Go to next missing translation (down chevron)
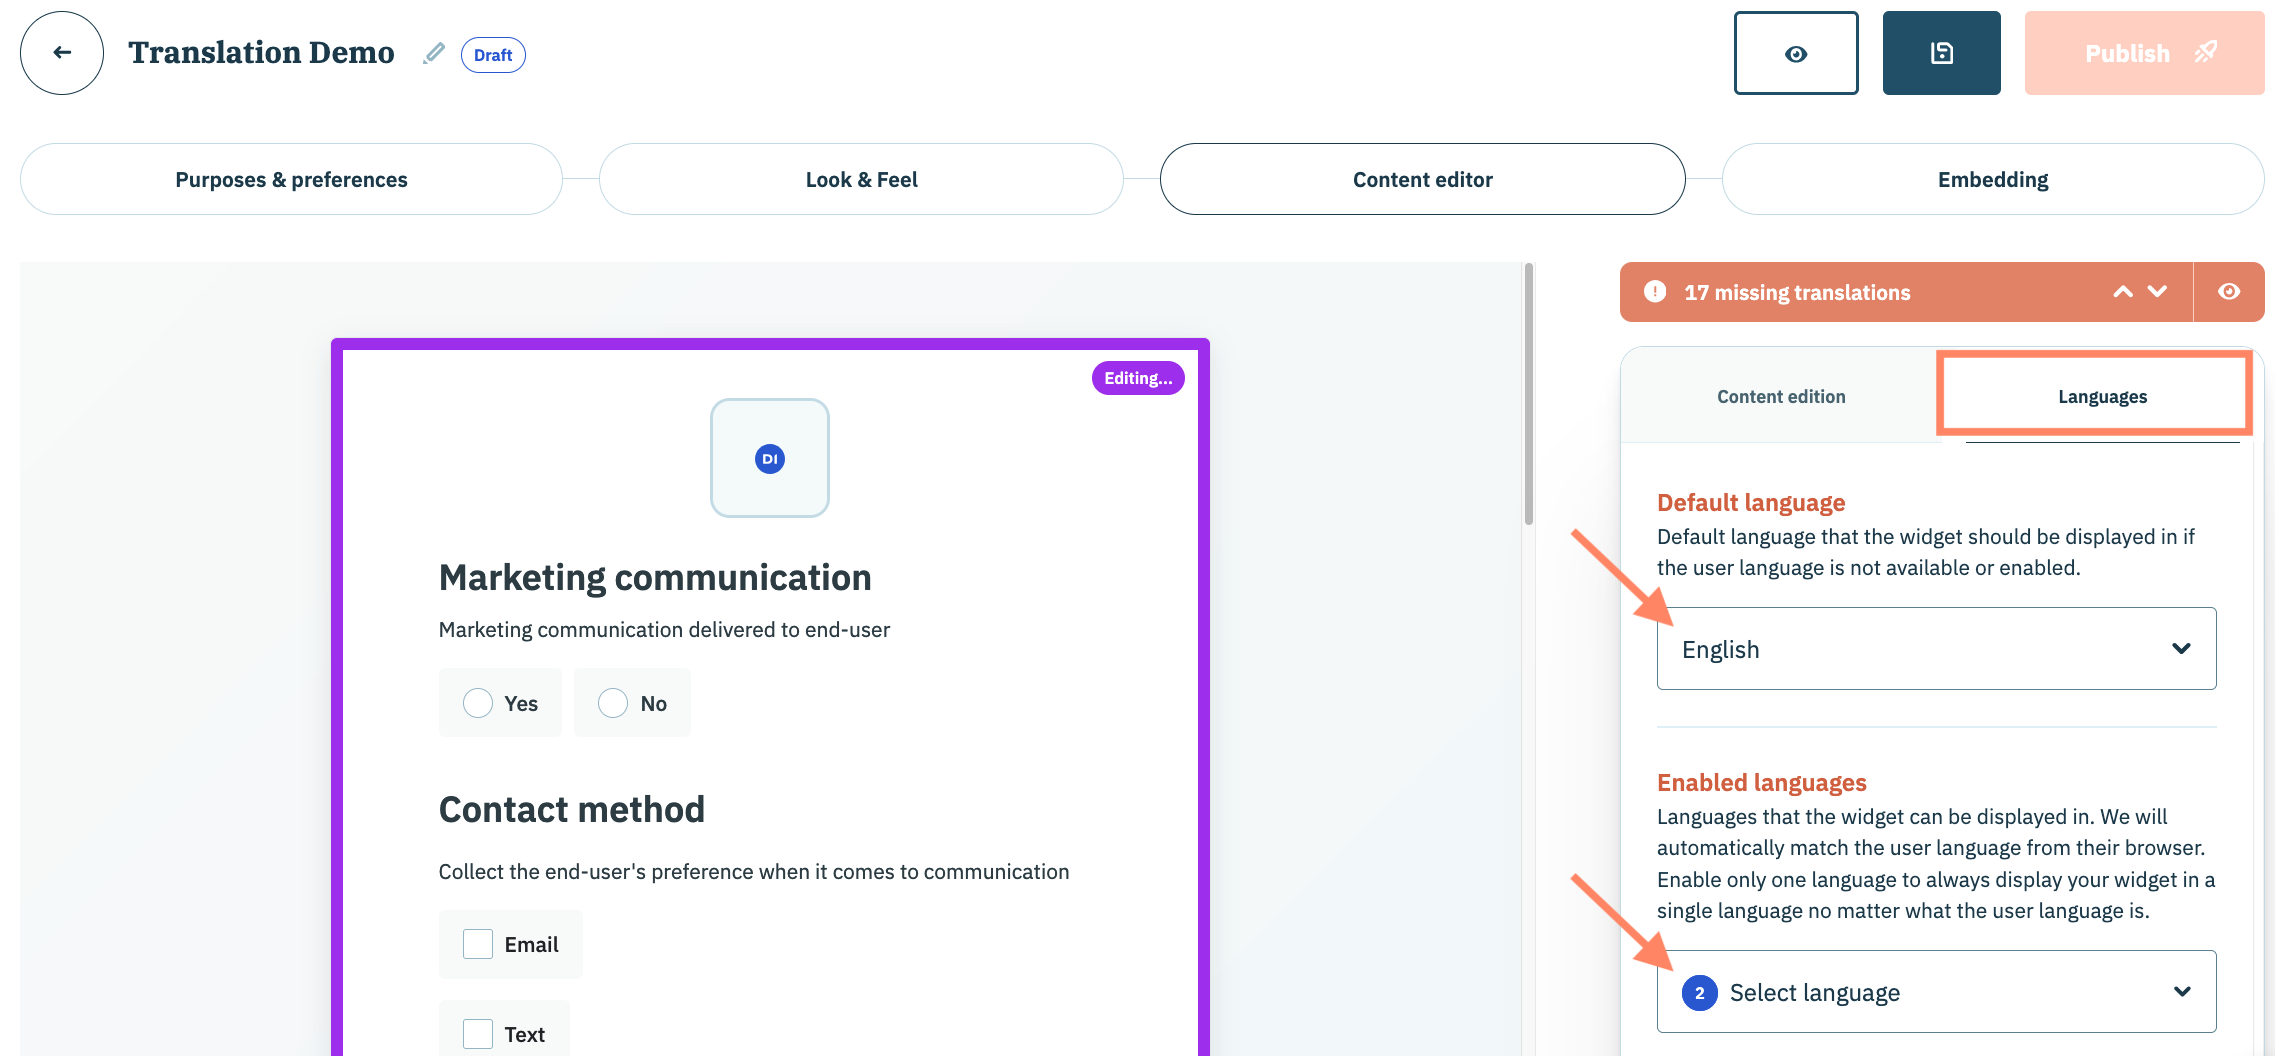 [x=2158, y=292]
